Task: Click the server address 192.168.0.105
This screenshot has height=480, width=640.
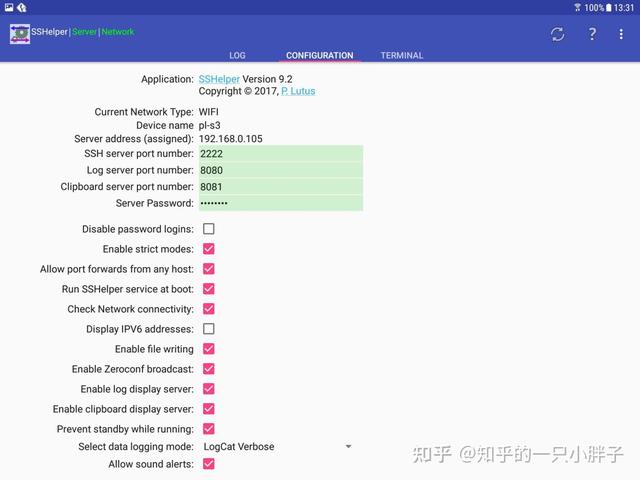Action: click(231, 139)
